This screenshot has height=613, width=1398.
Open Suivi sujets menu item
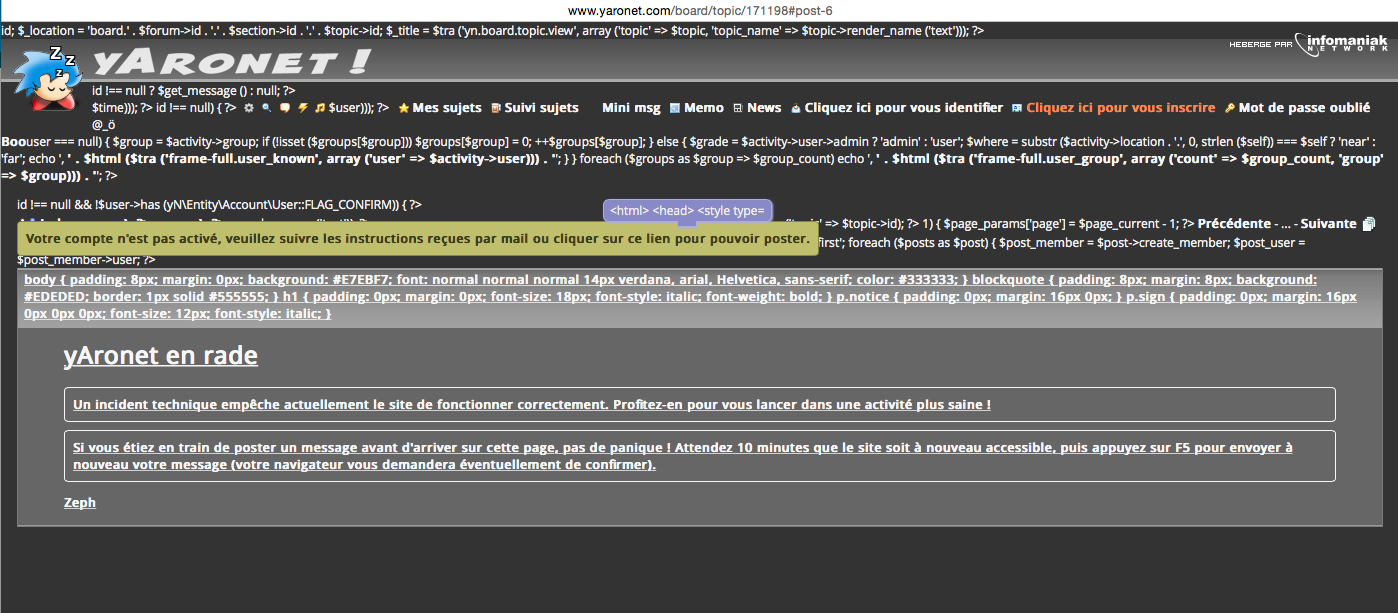541,108
